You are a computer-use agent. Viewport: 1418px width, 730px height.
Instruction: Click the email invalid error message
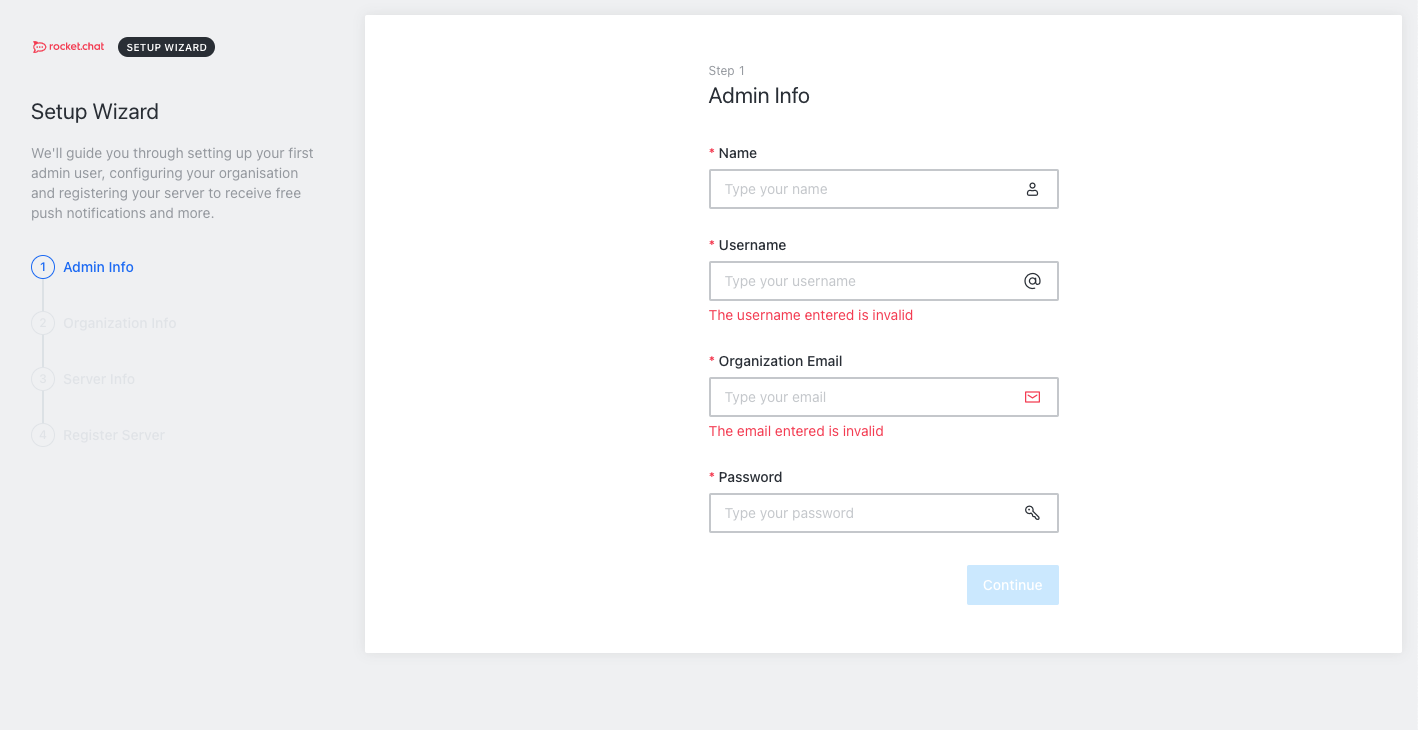(796, 431)
